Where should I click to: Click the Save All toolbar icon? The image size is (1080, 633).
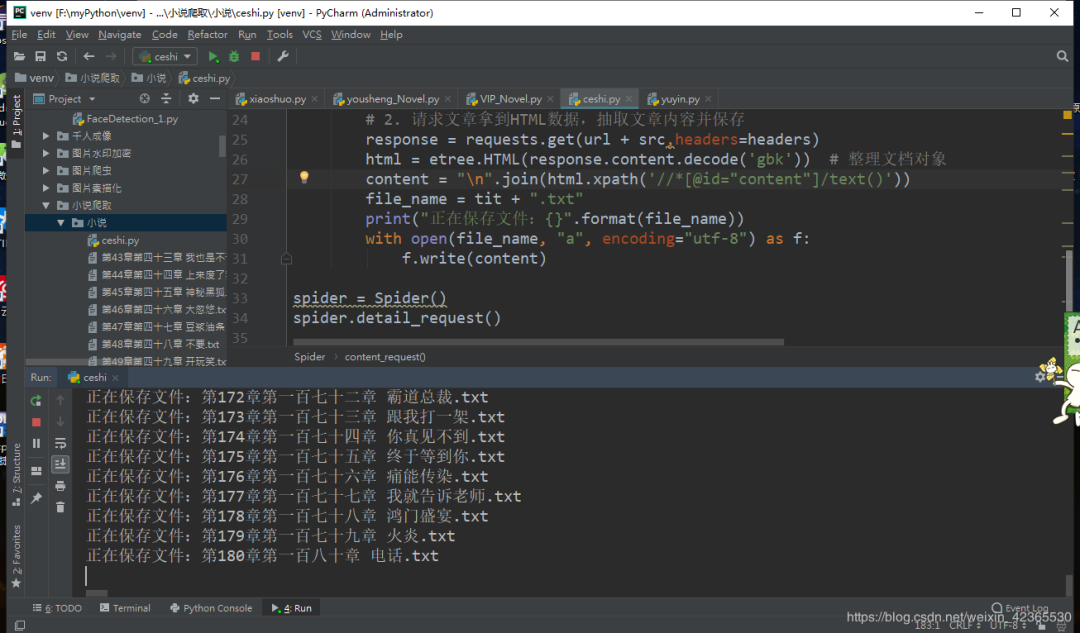click(x=41, y=56)
